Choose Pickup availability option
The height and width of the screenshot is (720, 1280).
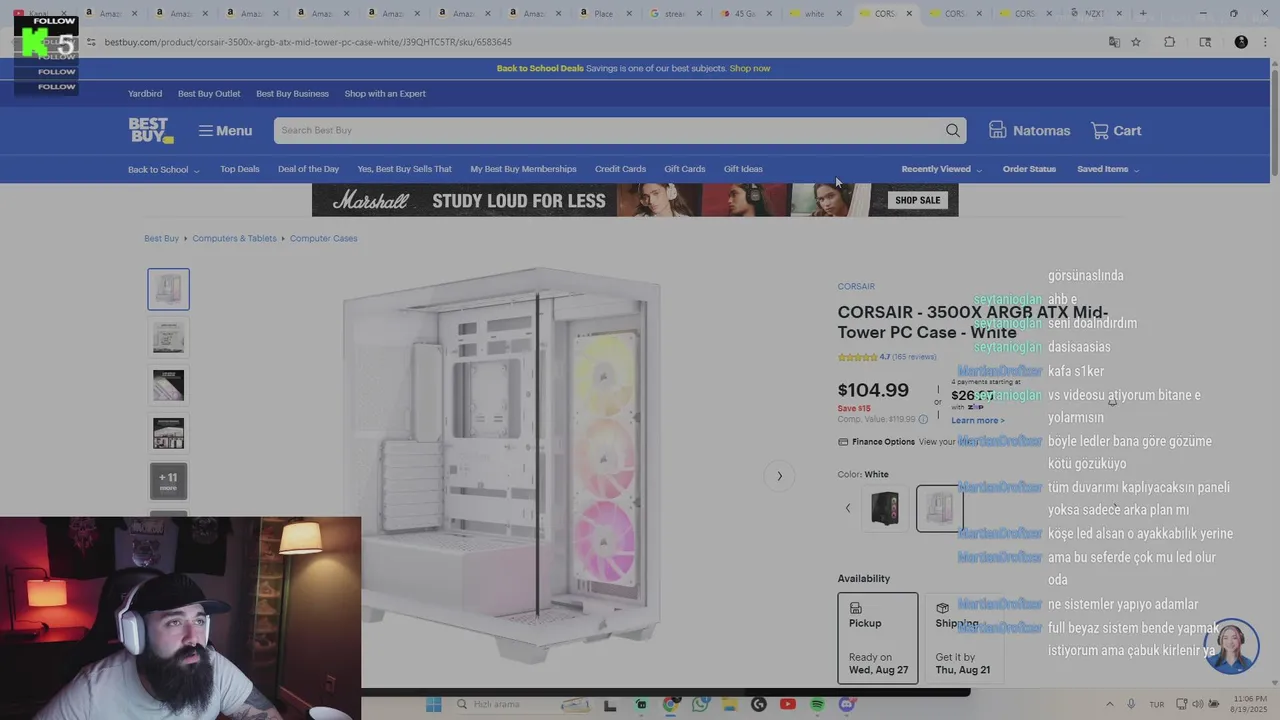coord(878,638)
